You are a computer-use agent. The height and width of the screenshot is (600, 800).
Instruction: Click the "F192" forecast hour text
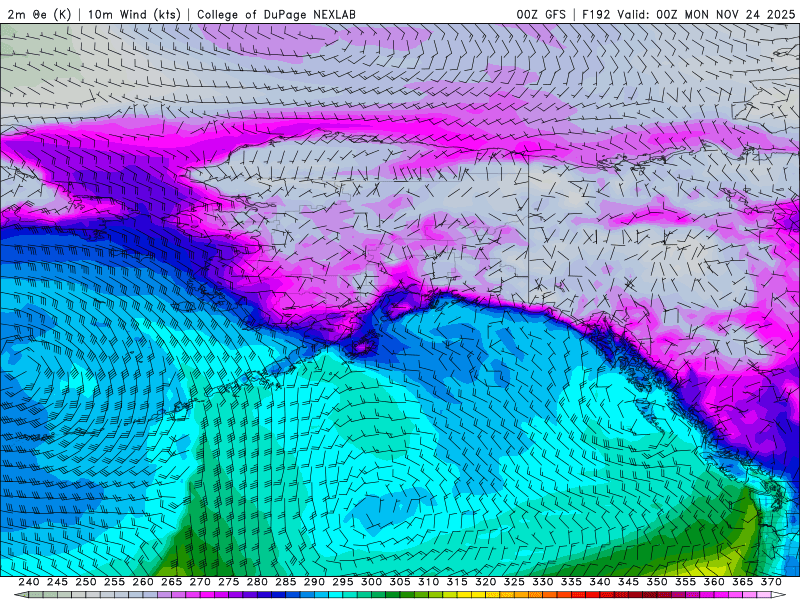596,14
